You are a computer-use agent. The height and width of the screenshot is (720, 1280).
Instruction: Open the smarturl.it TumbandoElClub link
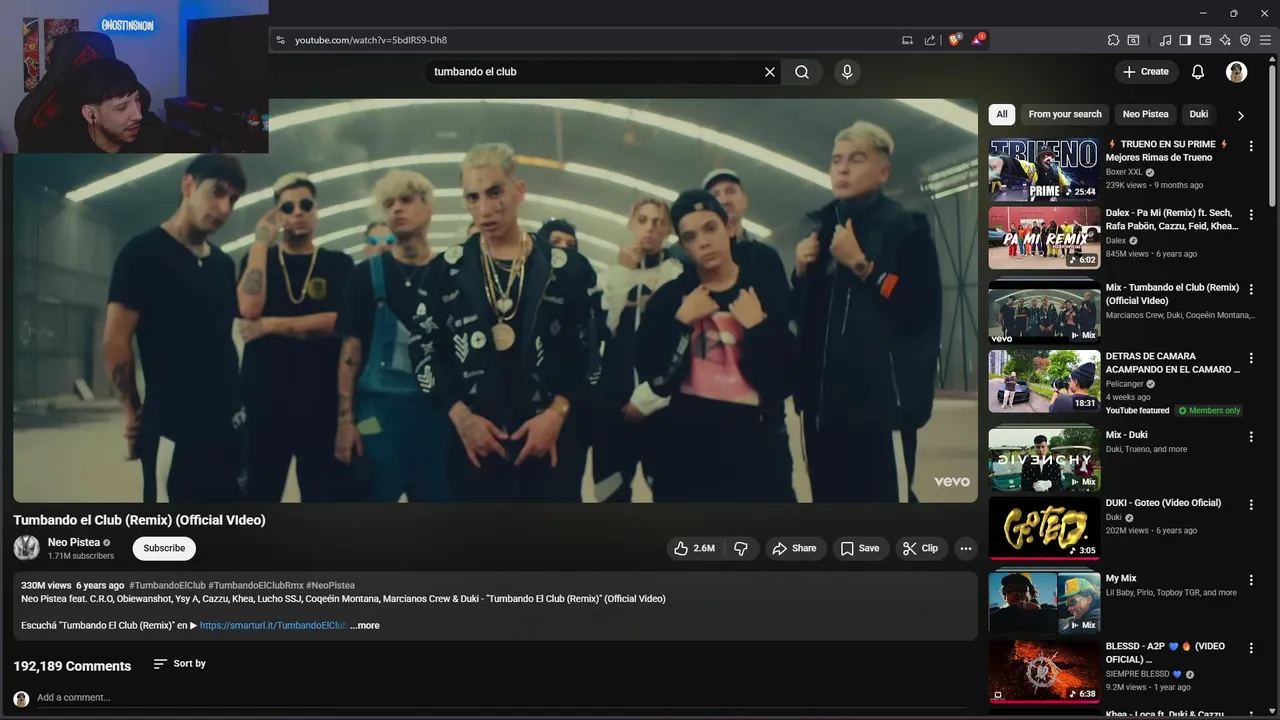pyautogui.click(x=273, y=626)
